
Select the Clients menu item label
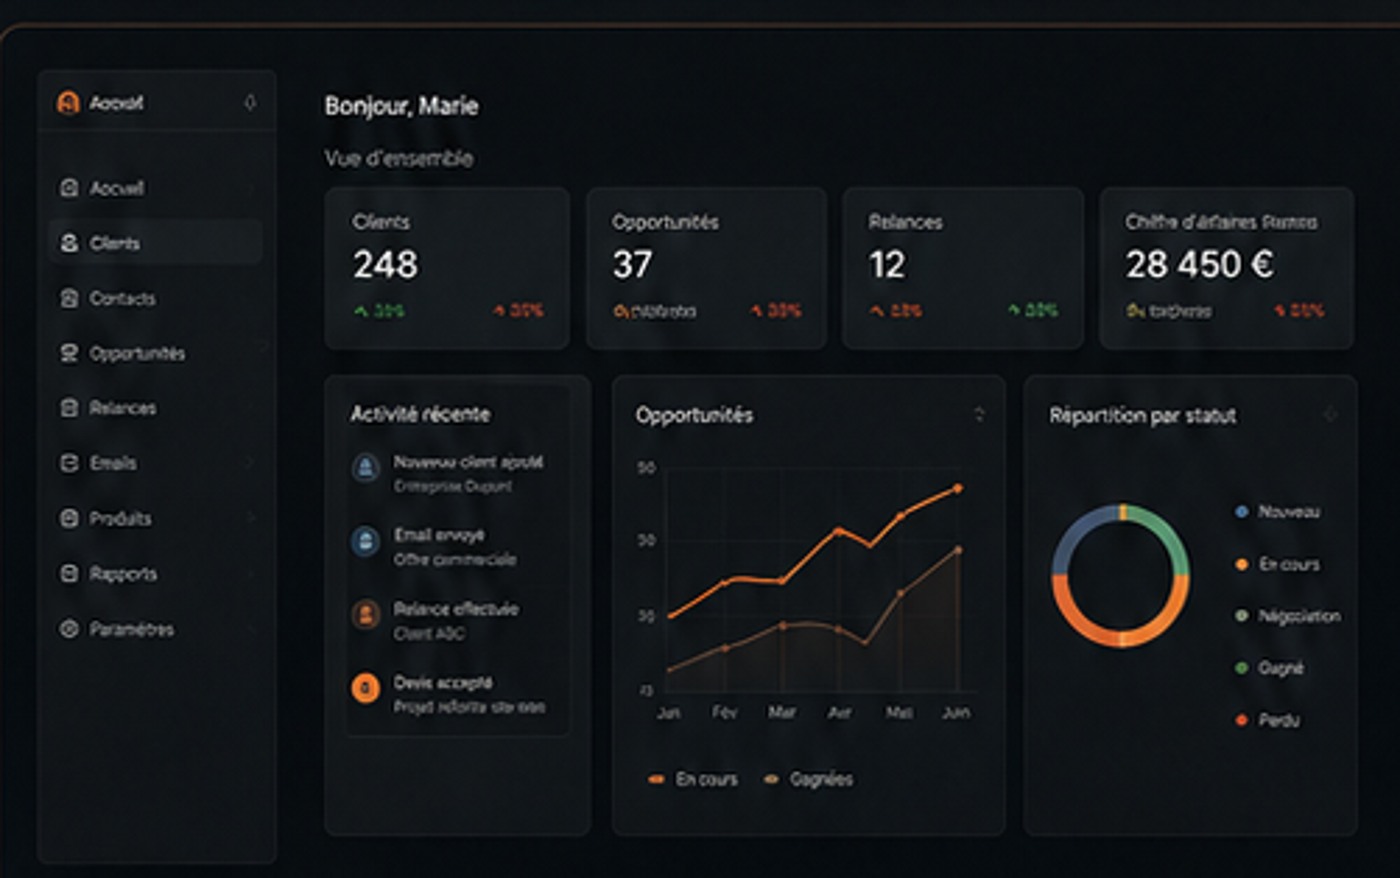(115, 243)
